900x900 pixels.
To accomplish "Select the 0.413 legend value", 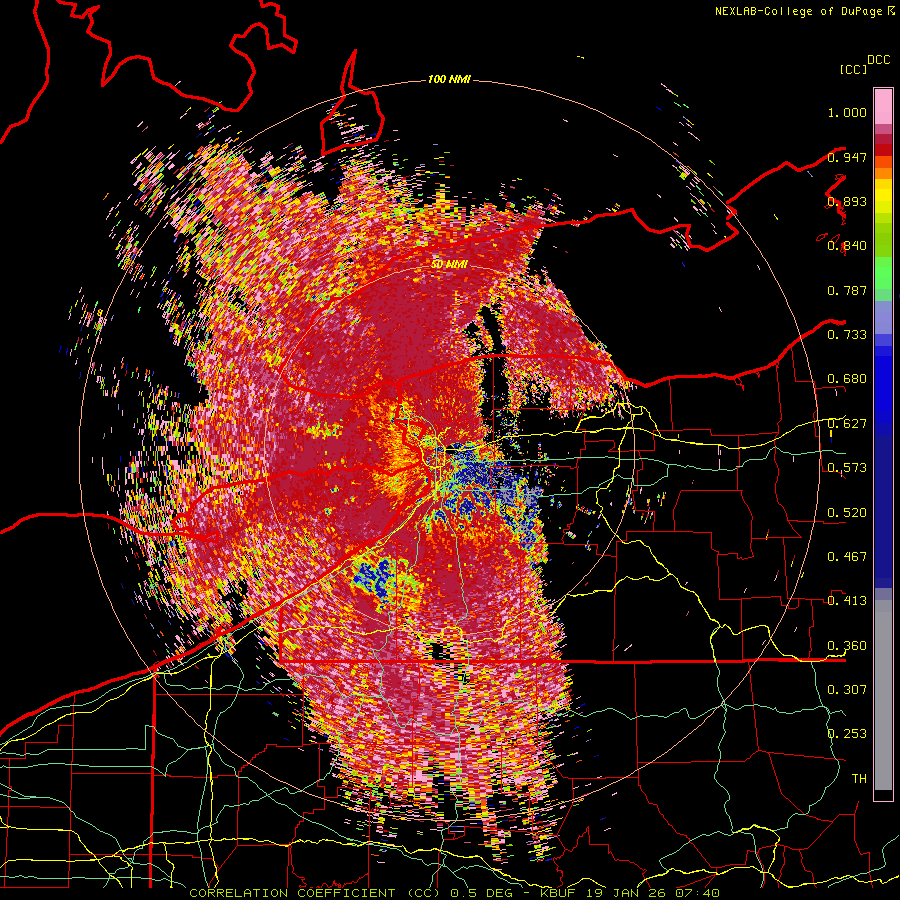I will tap(847, 601).
